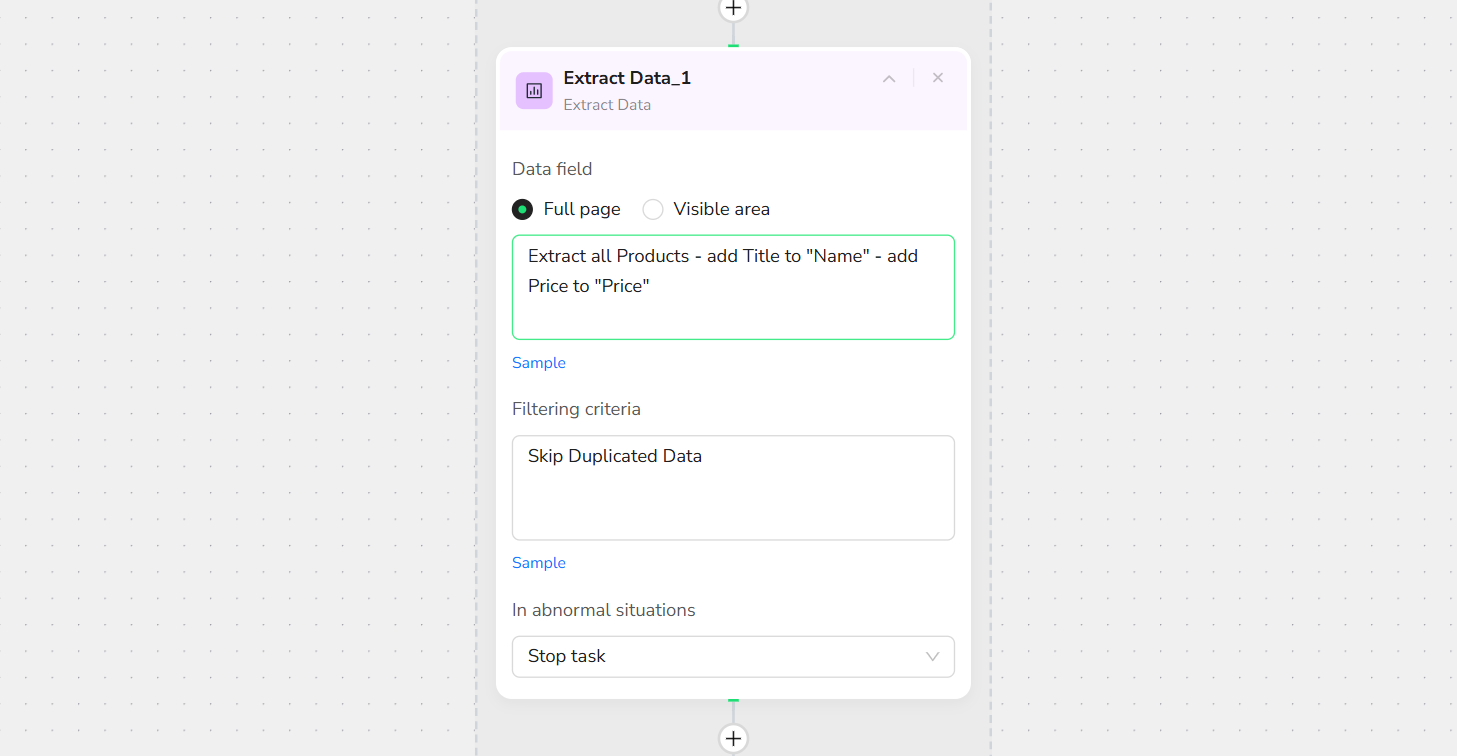1457x756 pixels.
Task: Click the In abnormal situations label
Action: pos(603,610)
